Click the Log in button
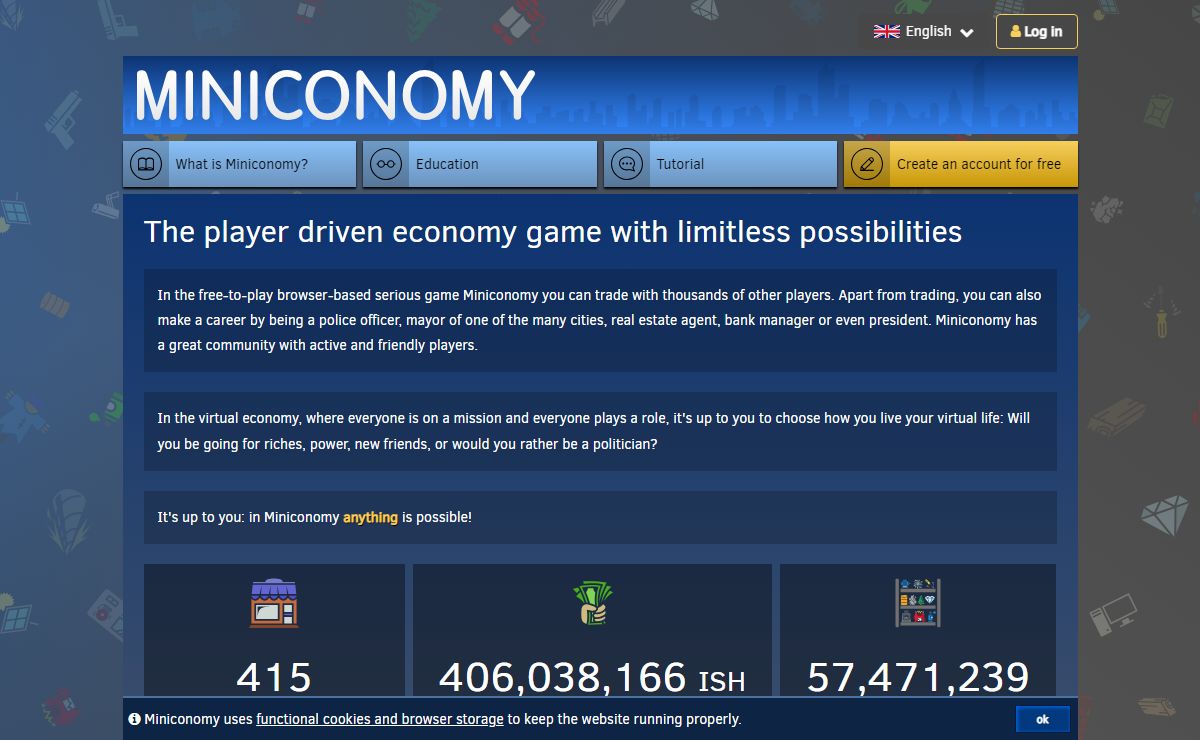Viewport: 1200px width, 740px height. coord(1037,31)
